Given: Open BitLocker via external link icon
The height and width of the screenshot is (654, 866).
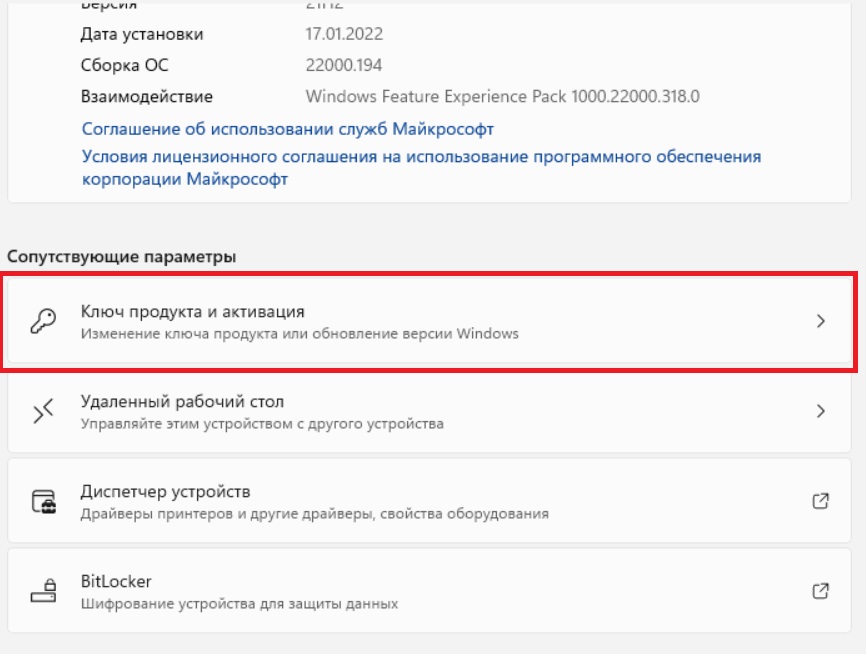Looking at the screenshot, I should [x=821, y=590].
